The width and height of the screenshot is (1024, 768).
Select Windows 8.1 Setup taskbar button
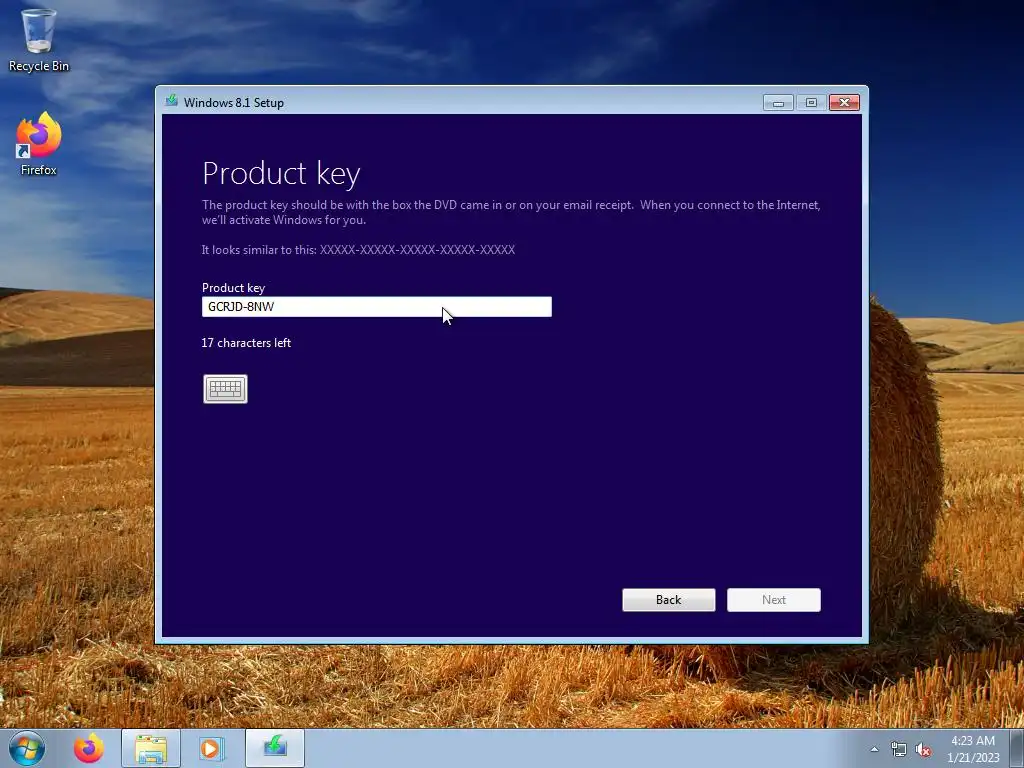[275, 748]
